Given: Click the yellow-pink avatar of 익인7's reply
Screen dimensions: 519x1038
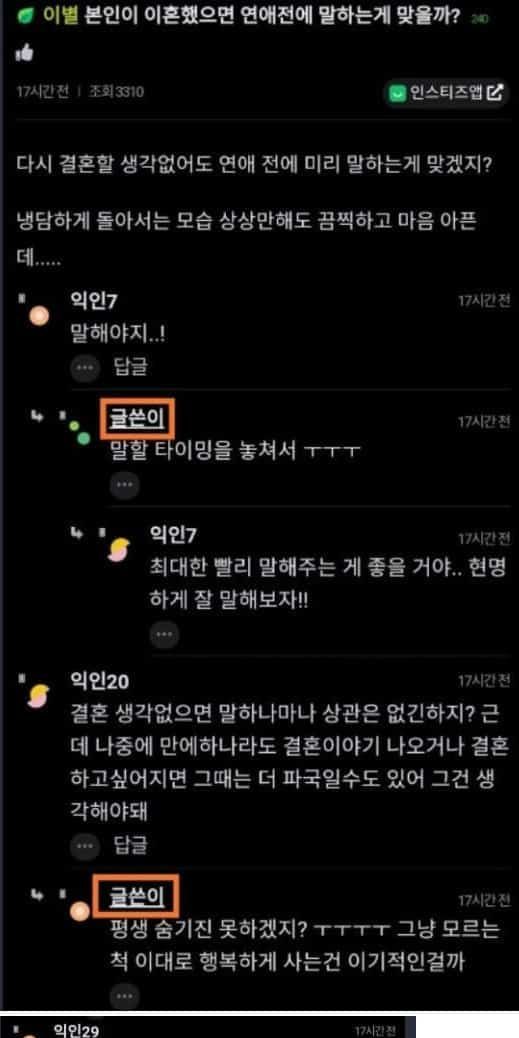Looking at the screenshot, I should tap(118, 549).
